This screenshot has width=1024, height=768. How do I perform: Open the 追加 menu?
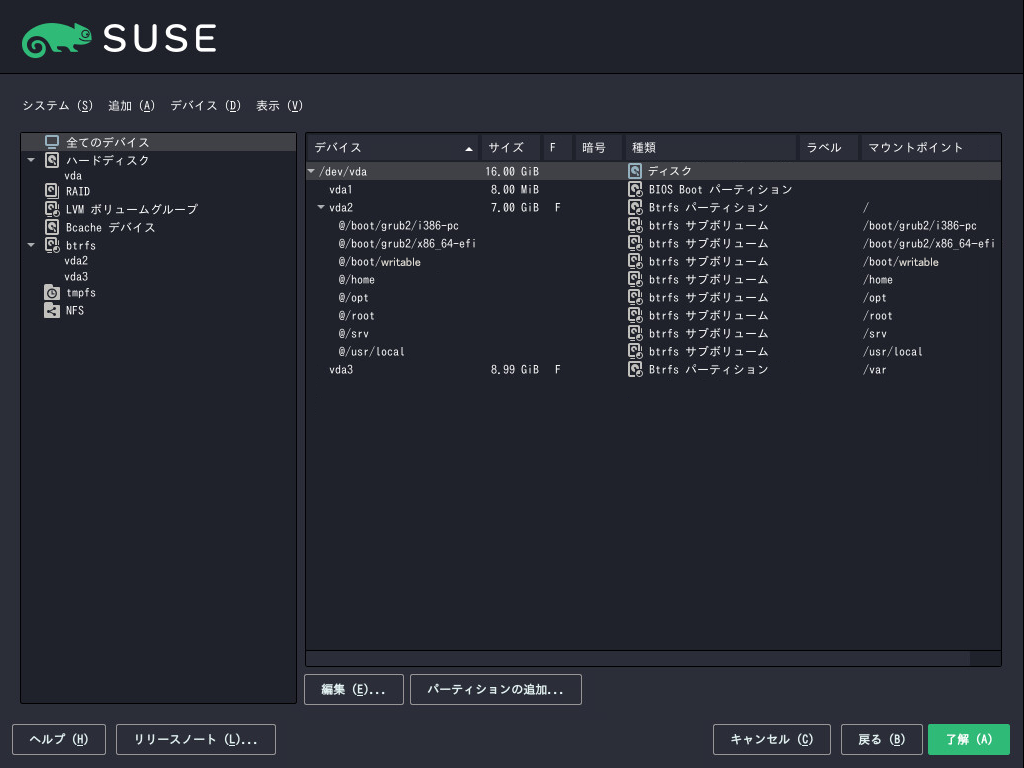pos(131,105)
